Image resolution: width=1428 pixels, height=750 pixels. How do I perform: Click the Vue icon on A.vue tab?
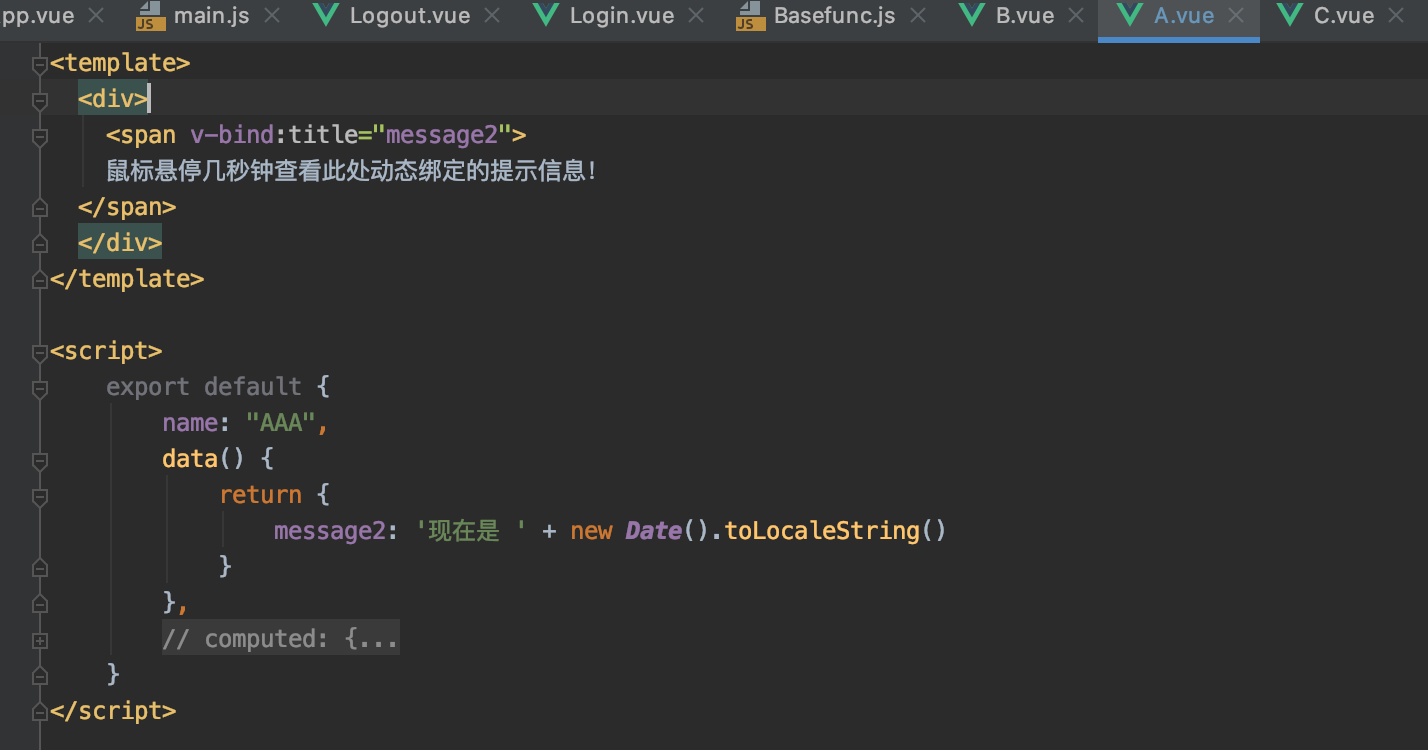tap(1130, 16)
